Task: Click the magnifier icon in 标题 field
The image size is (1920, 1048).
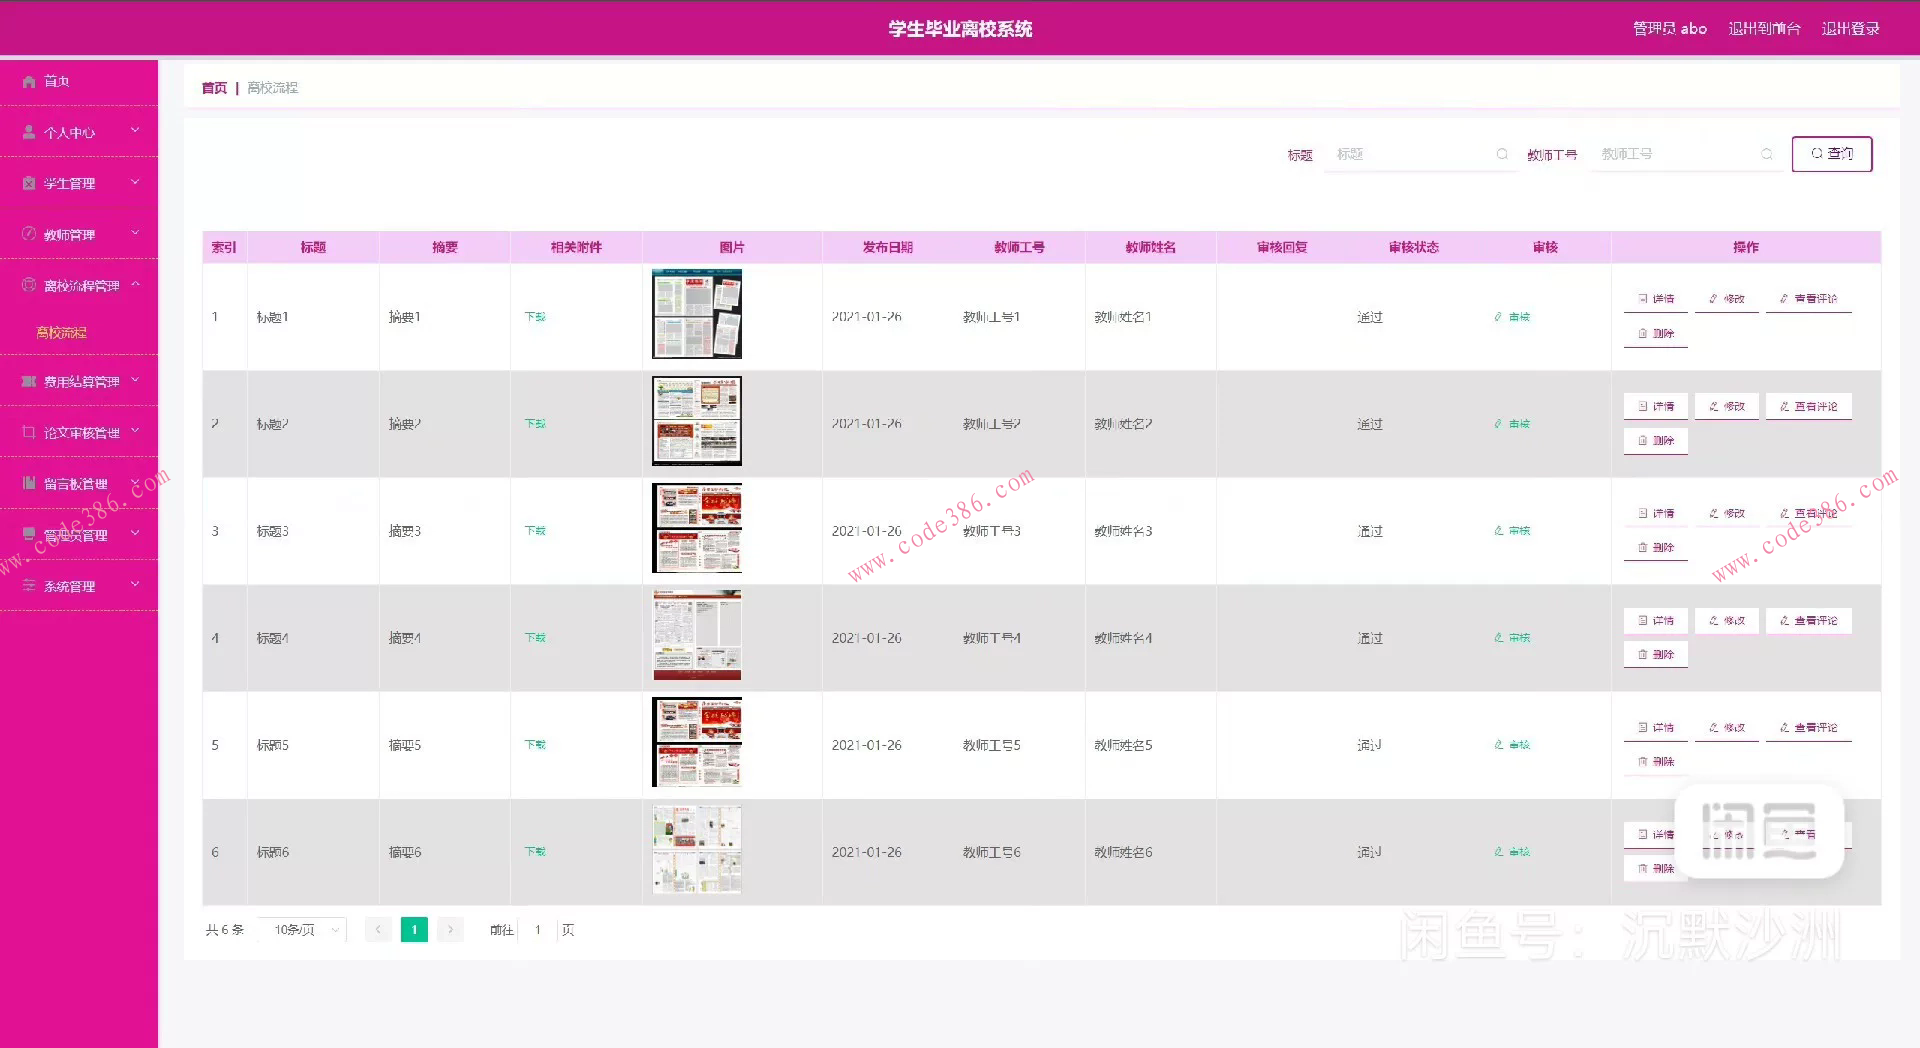Action: [x=1502, y=154]
